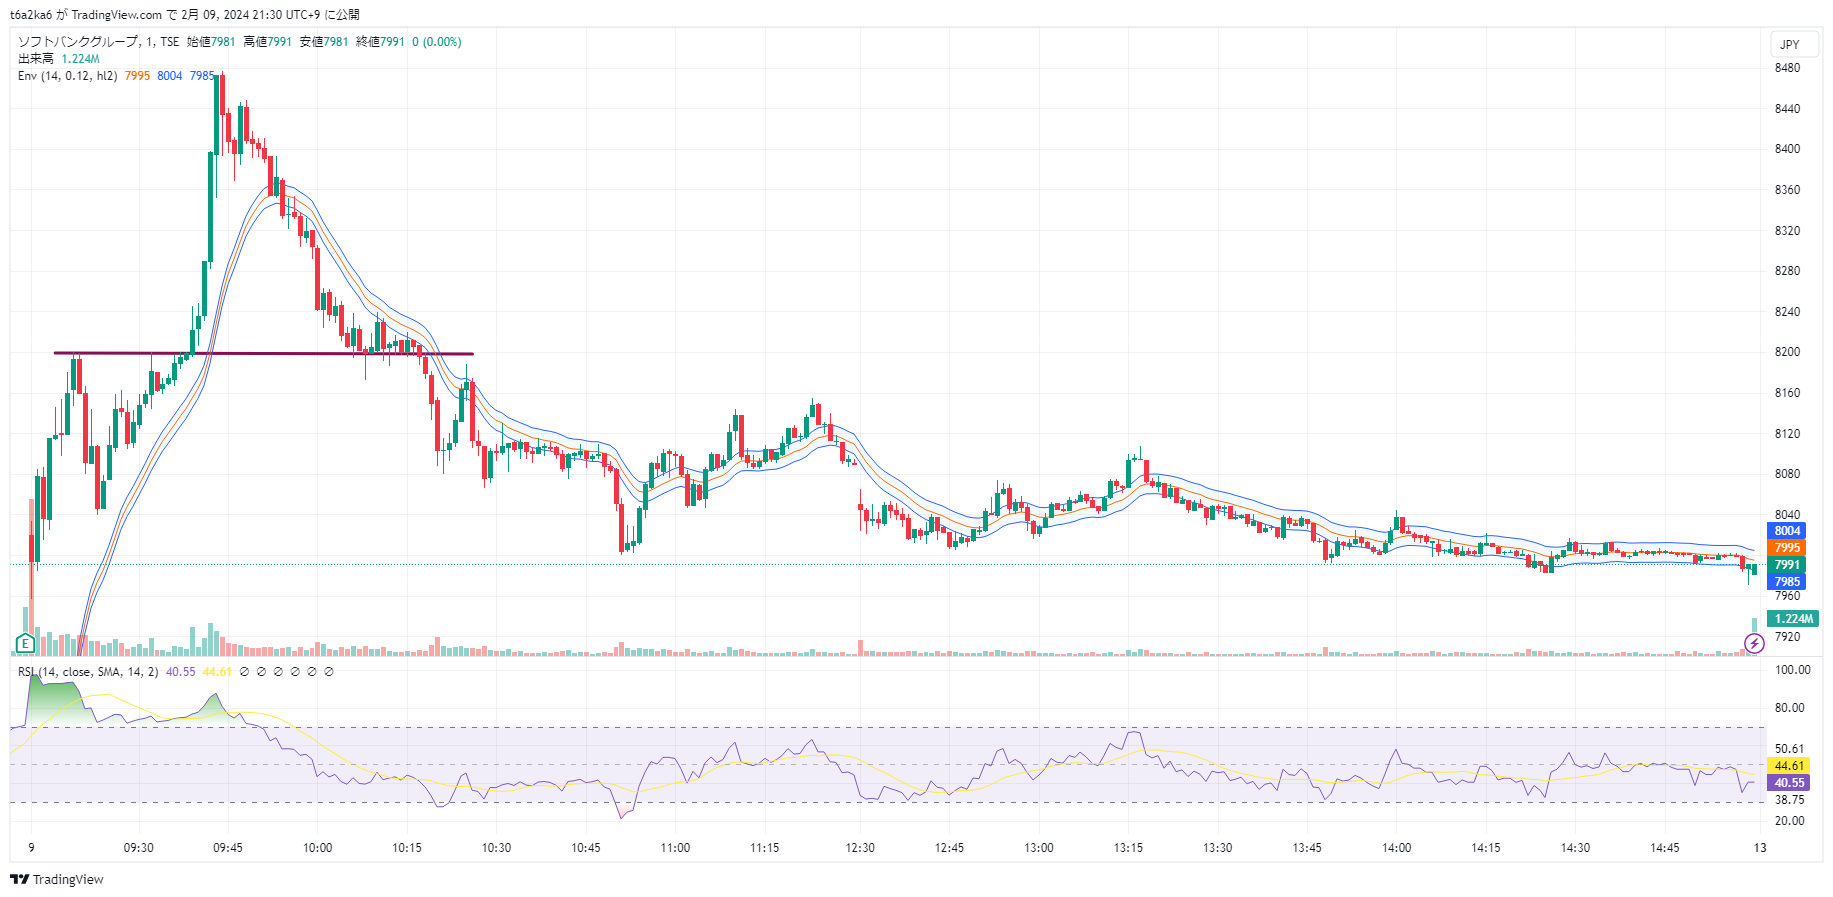Screen dimensions: 1833x897
Task: Click the purple lightning bolt icon
Action: pyautogui.click(x=1754, y=643)
